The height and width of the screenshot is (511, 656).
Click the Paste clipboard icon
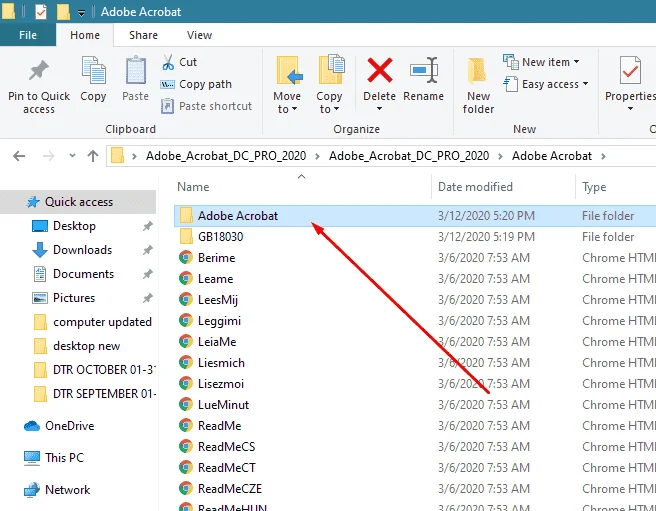click(136, 70)
